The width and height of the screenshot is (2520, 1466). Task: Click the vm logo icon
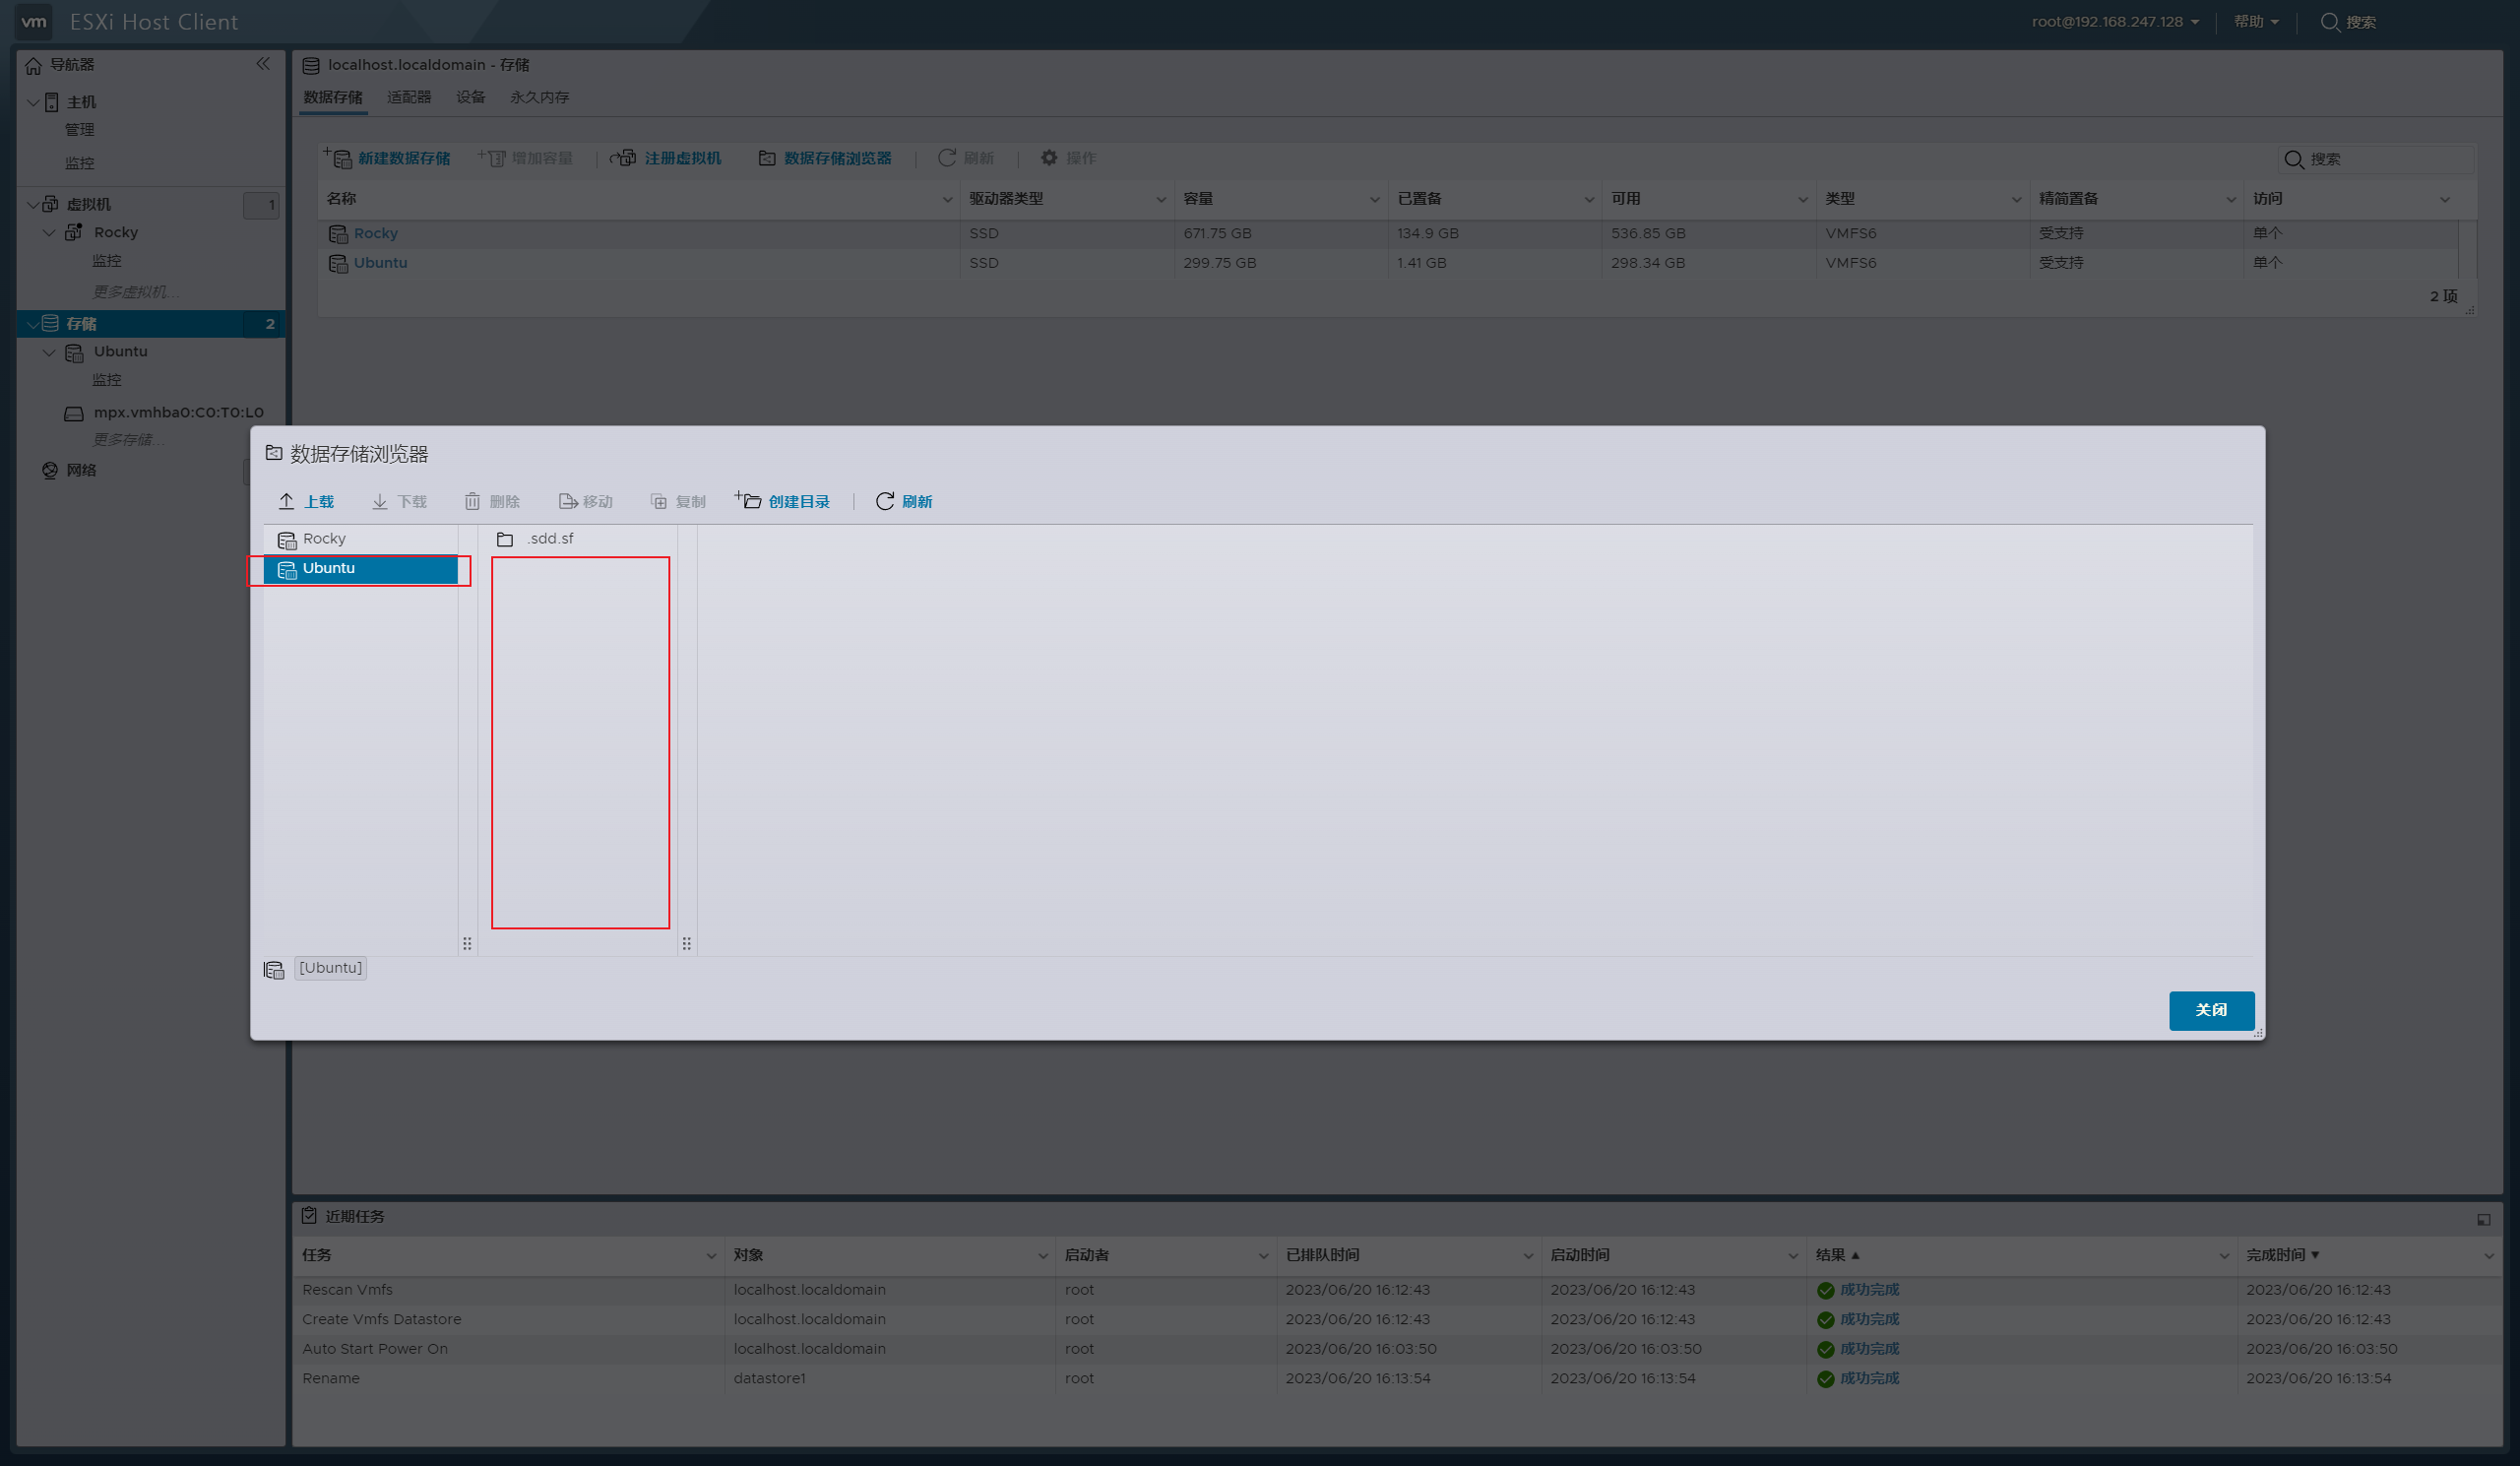click(x=35, y=22)
